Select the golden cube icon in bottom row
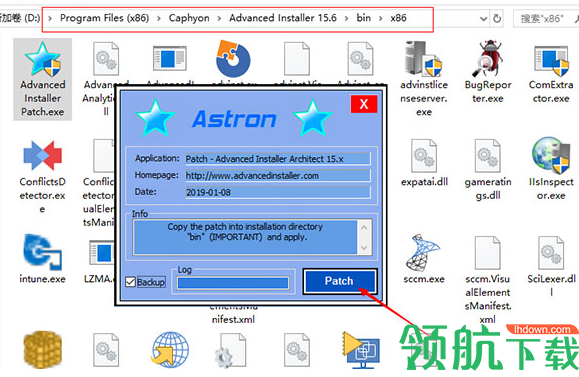Screen dimensions: 579x377 coord(42,349)
